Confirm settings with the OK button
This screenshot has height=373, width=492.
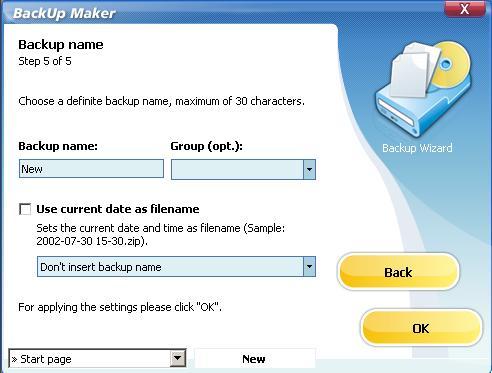coord(421,328)
